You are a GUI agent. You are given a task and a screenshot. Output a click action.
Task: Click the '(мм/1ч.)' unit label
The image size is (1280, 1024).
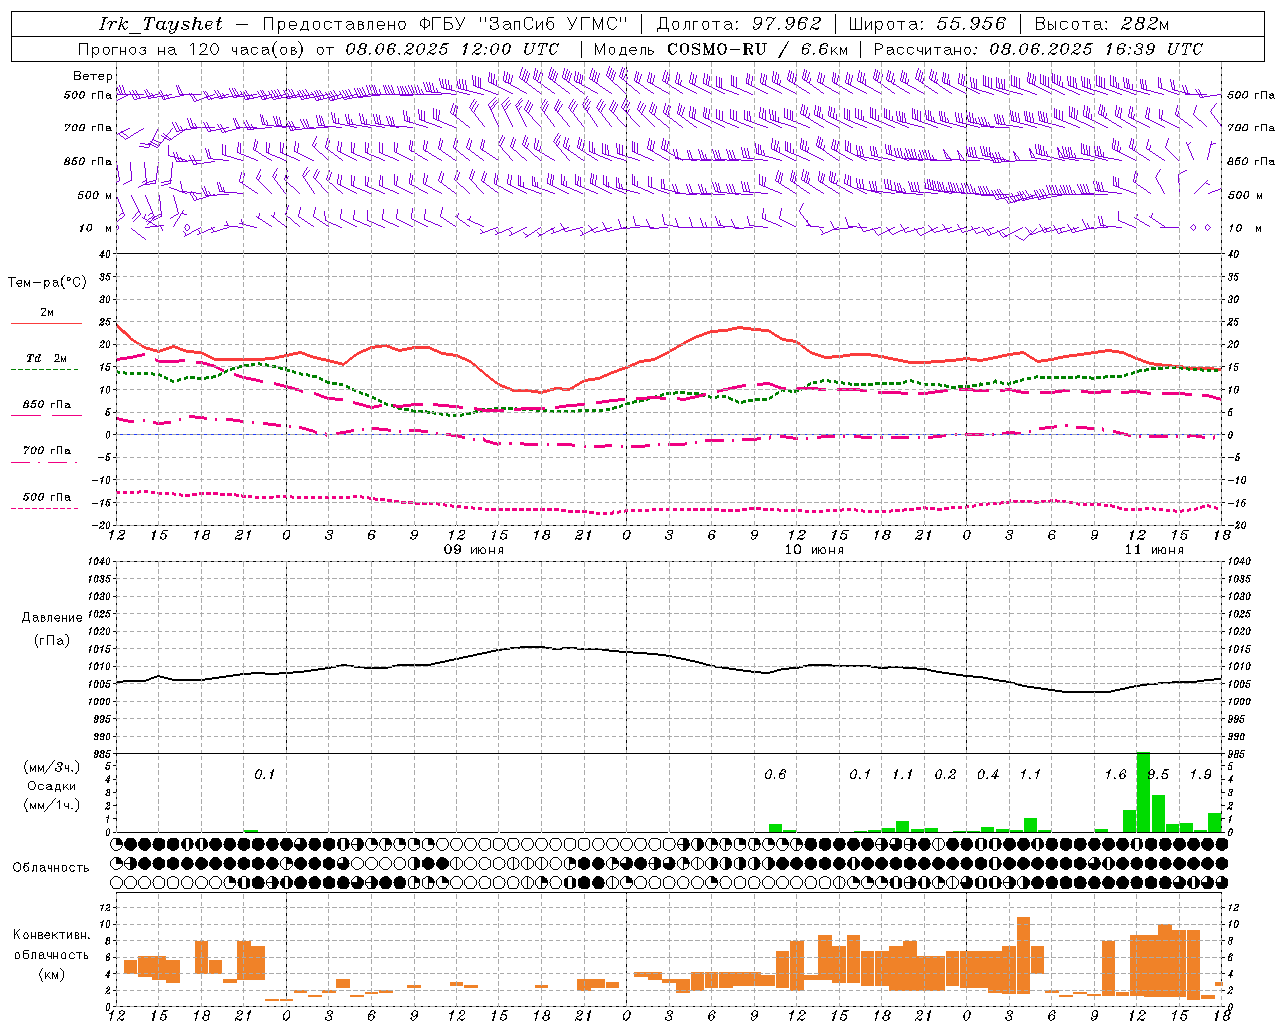tap(51, 805)
